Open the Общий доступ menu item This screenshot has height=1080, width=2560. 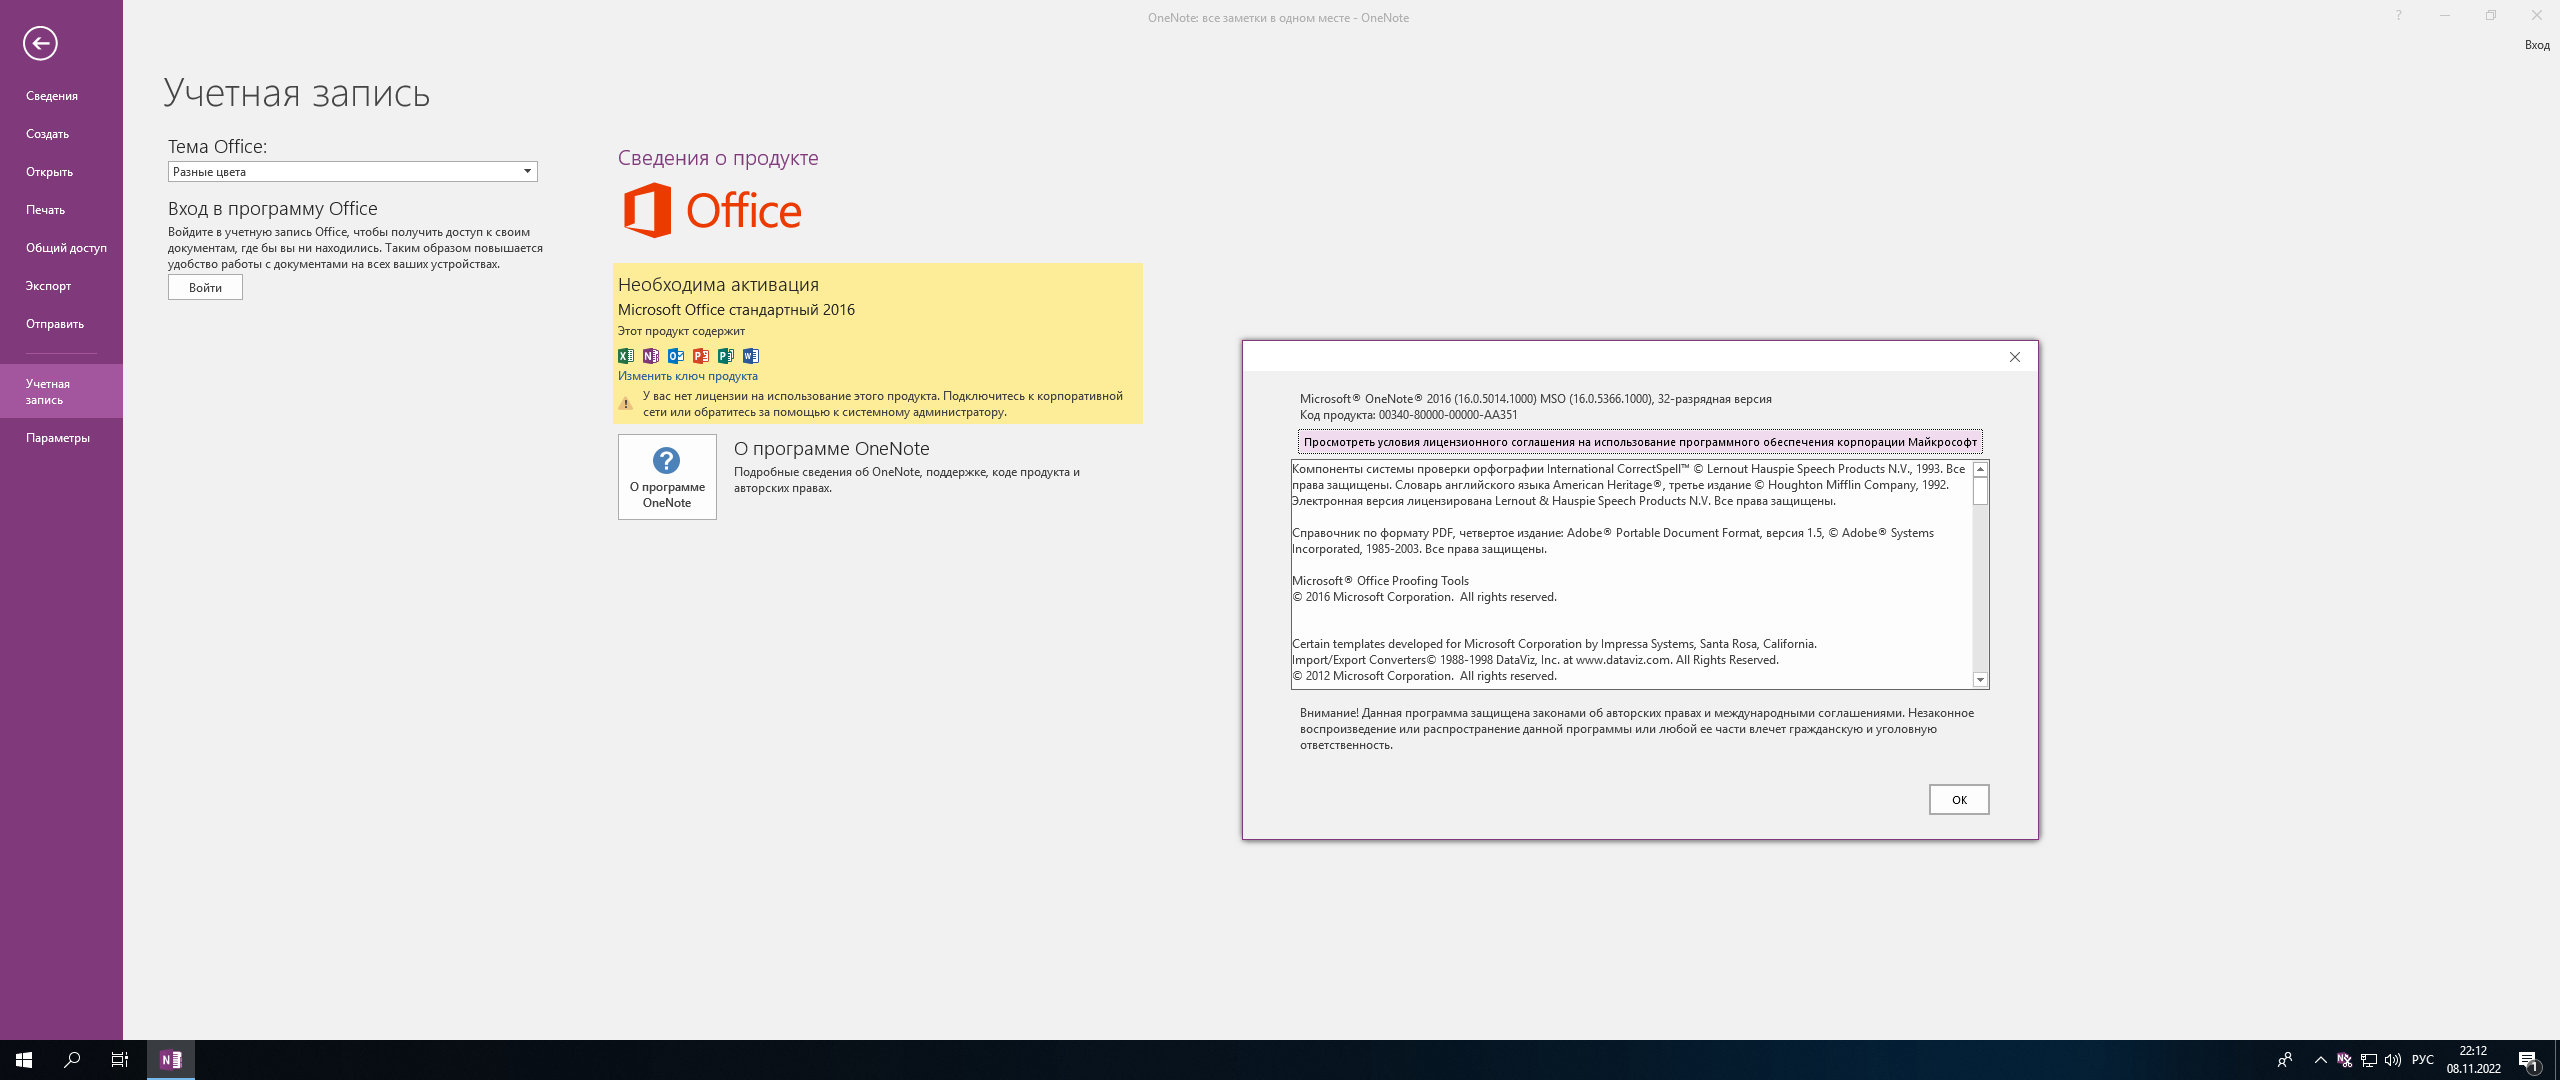tap(61, 248)
